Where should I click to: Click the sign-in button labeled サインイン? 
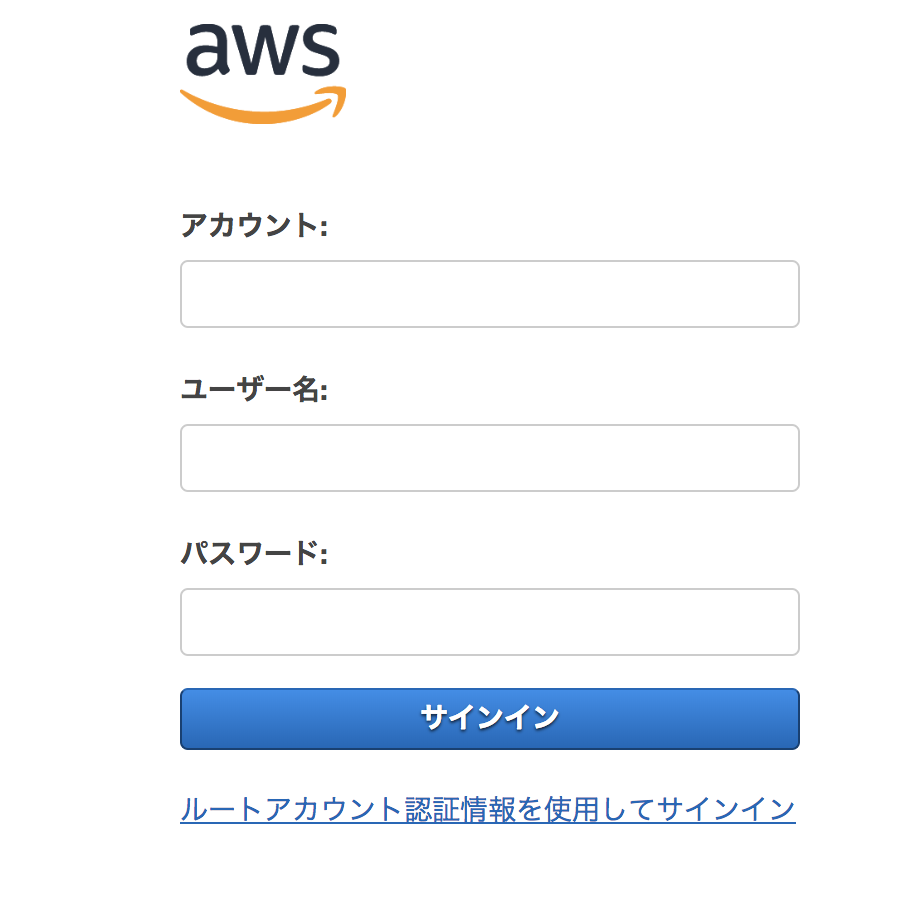coord(489,718)
